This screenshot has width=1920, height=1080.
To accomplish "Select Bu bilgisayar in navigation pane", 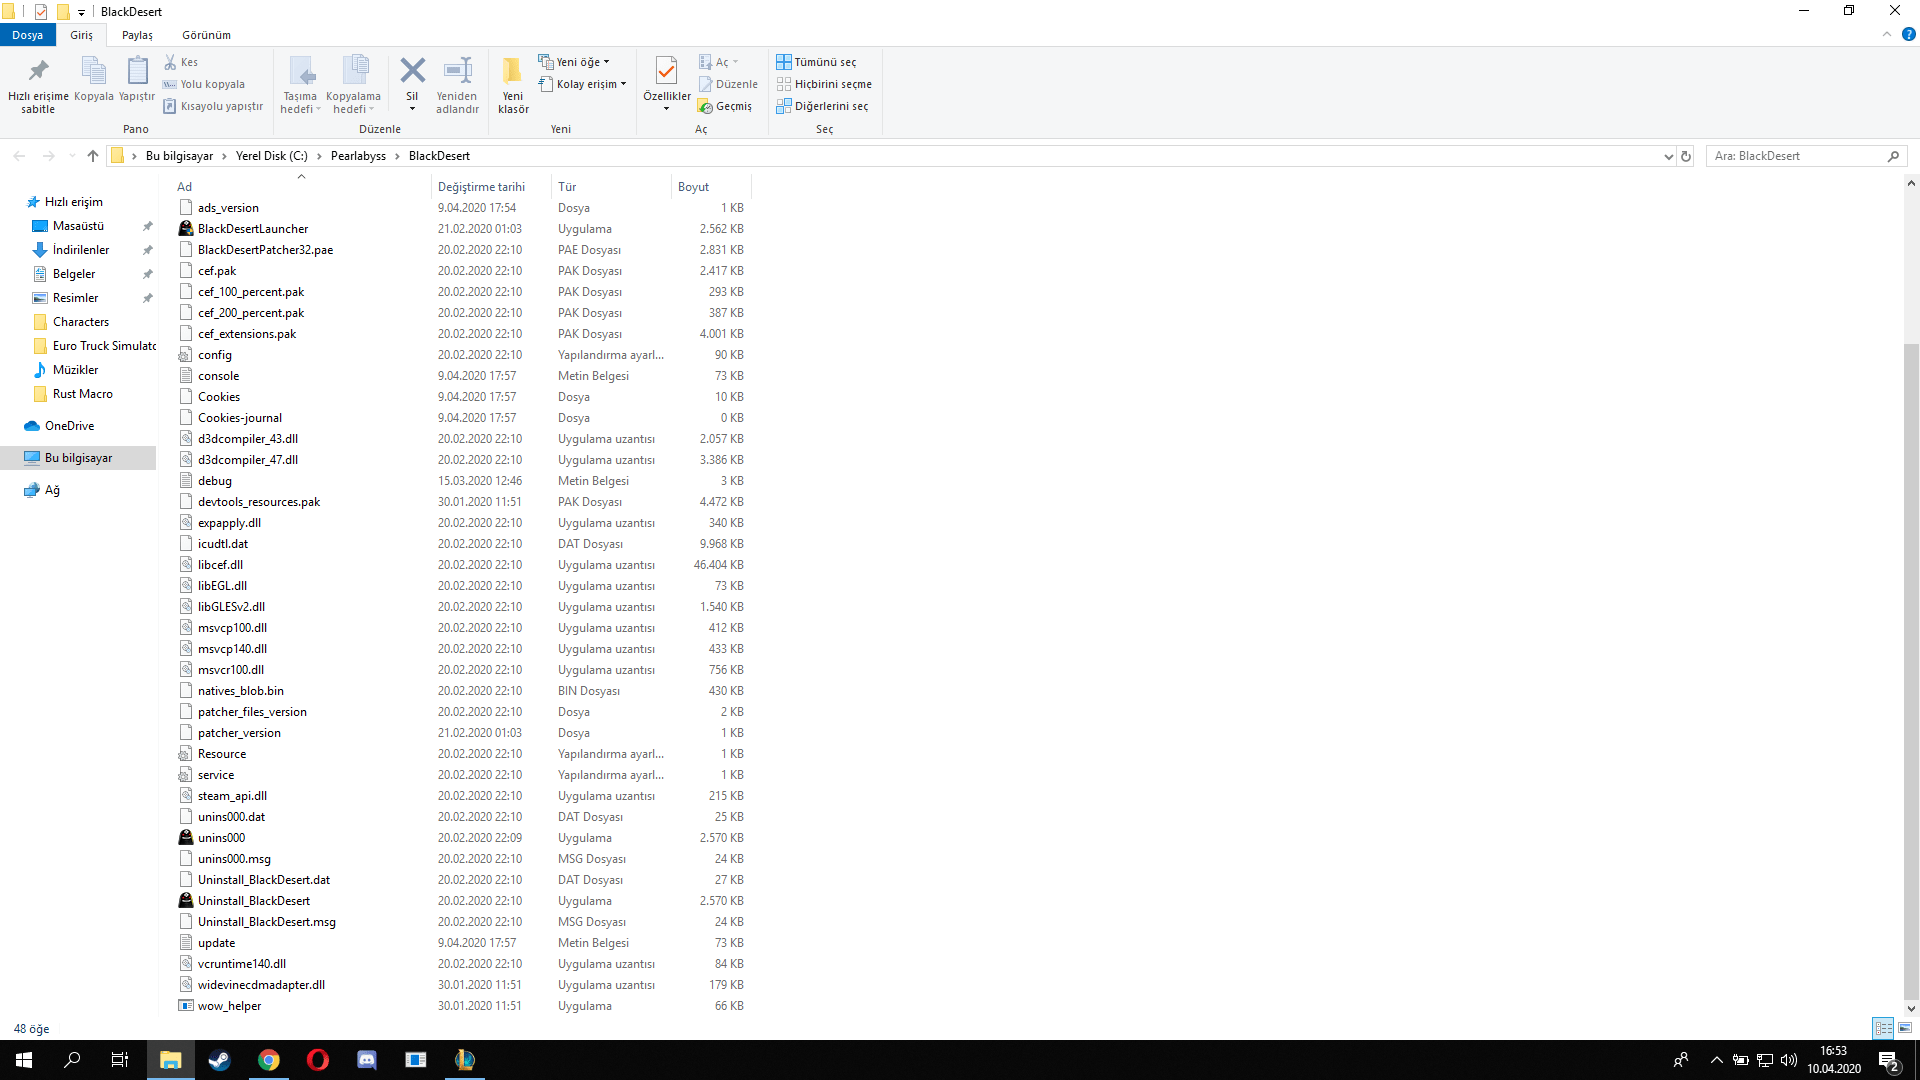I will pyautogui.click(x=78, y=458).
